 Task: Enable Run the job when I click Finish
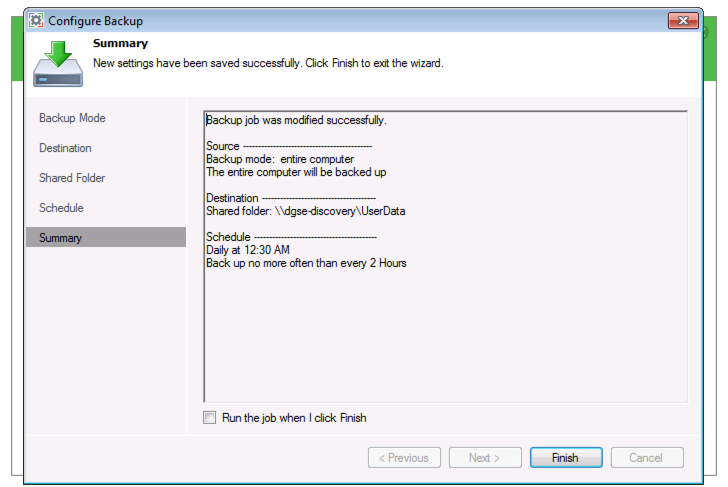[209, 417]
